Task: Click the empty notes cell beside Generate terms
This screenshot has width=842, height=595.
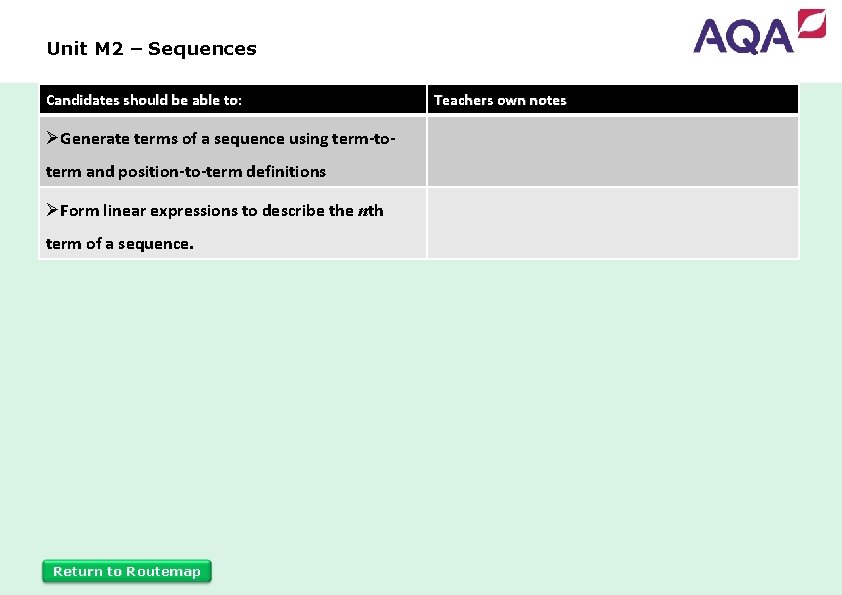Action: [x=612, y=152]
